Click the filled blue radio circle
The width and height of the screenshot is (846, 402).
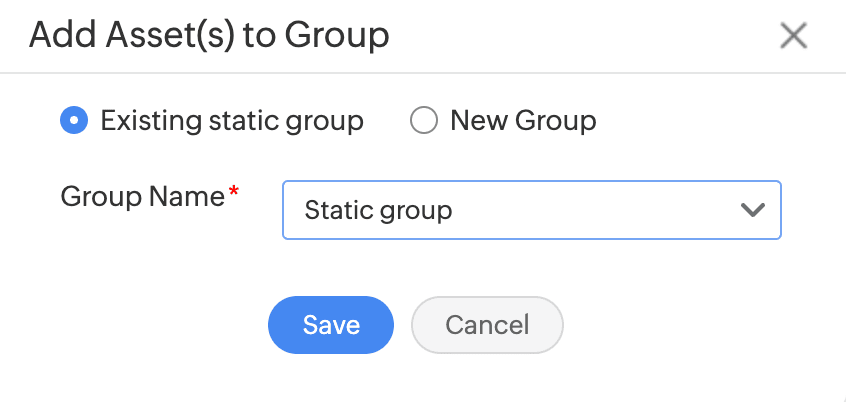[74, 121]
